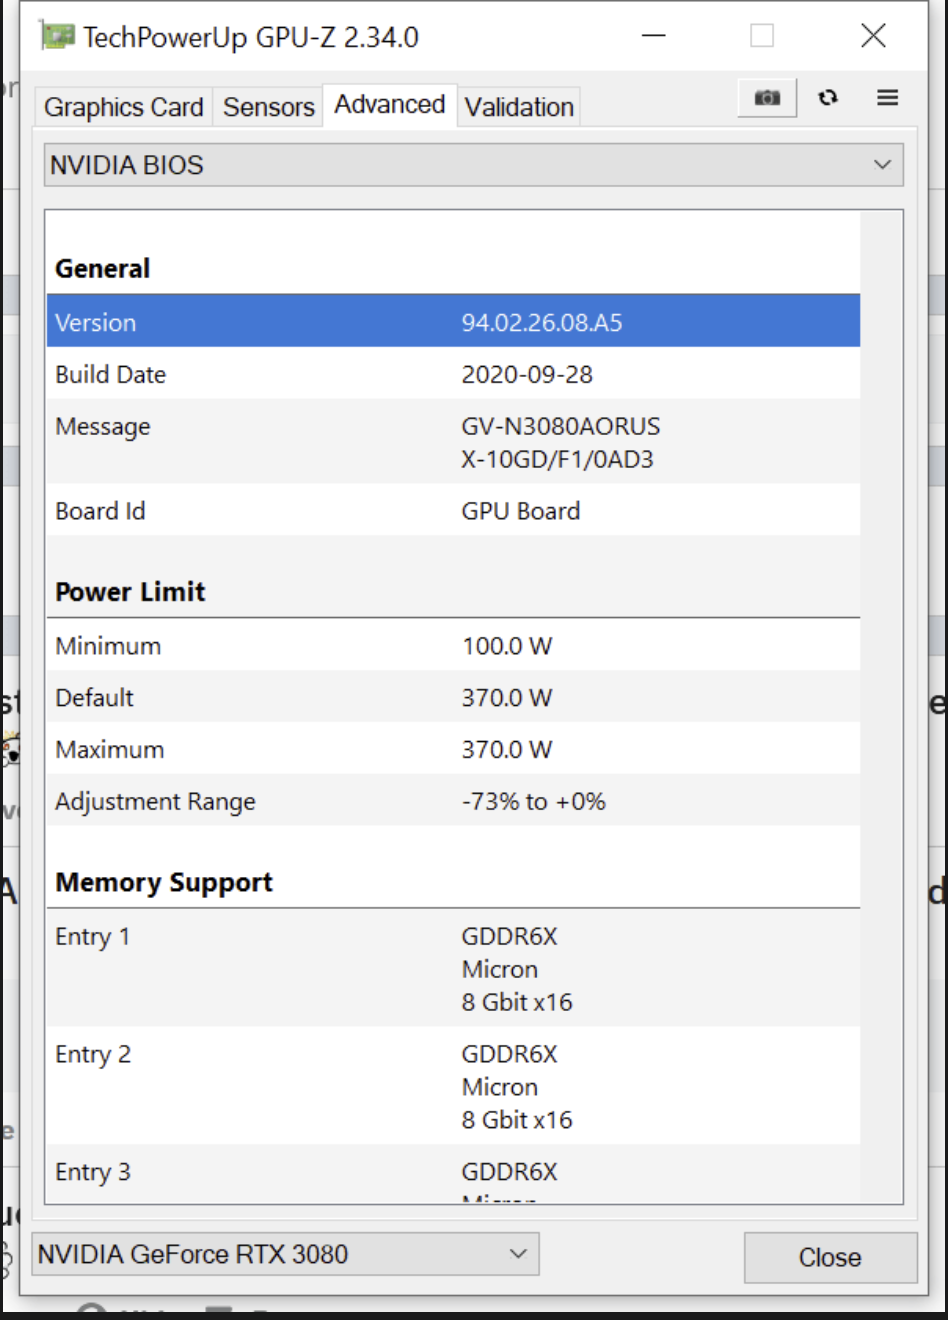
Task: Click the refresh icon to re-read GPU data
Action: click(x=828, y=97)
